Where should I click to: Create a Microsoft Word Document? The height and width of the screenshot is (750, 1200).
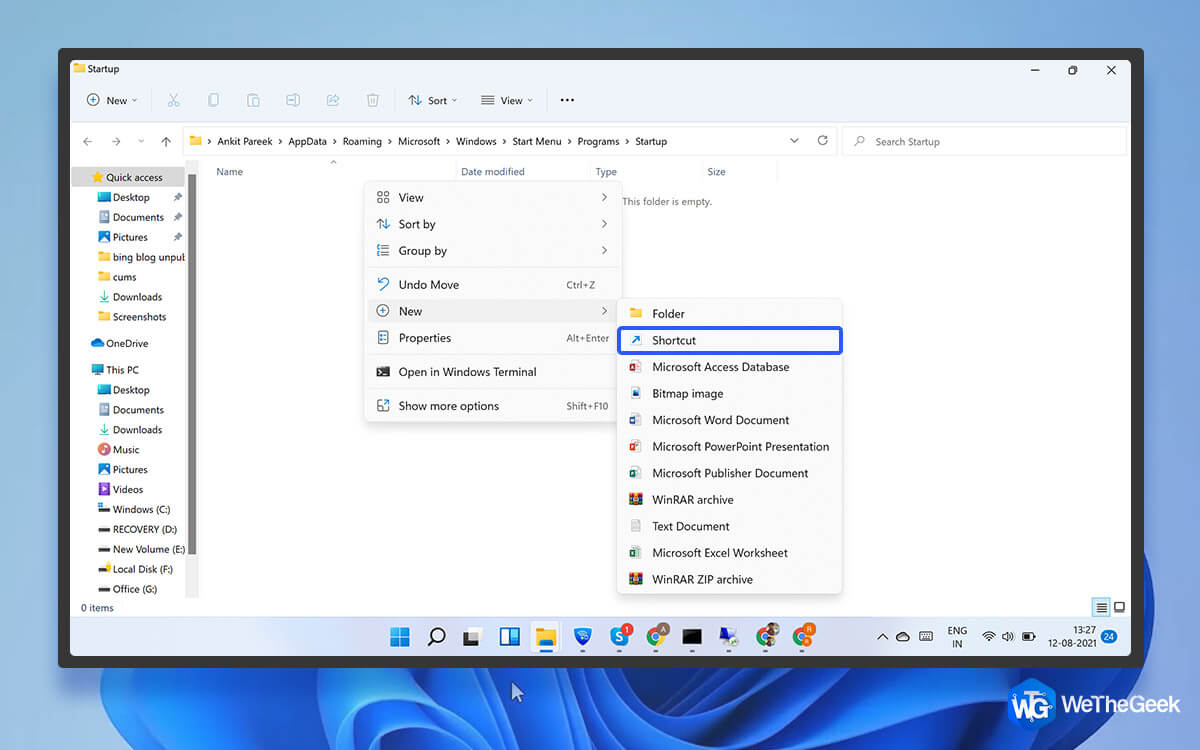coord(730,420)
